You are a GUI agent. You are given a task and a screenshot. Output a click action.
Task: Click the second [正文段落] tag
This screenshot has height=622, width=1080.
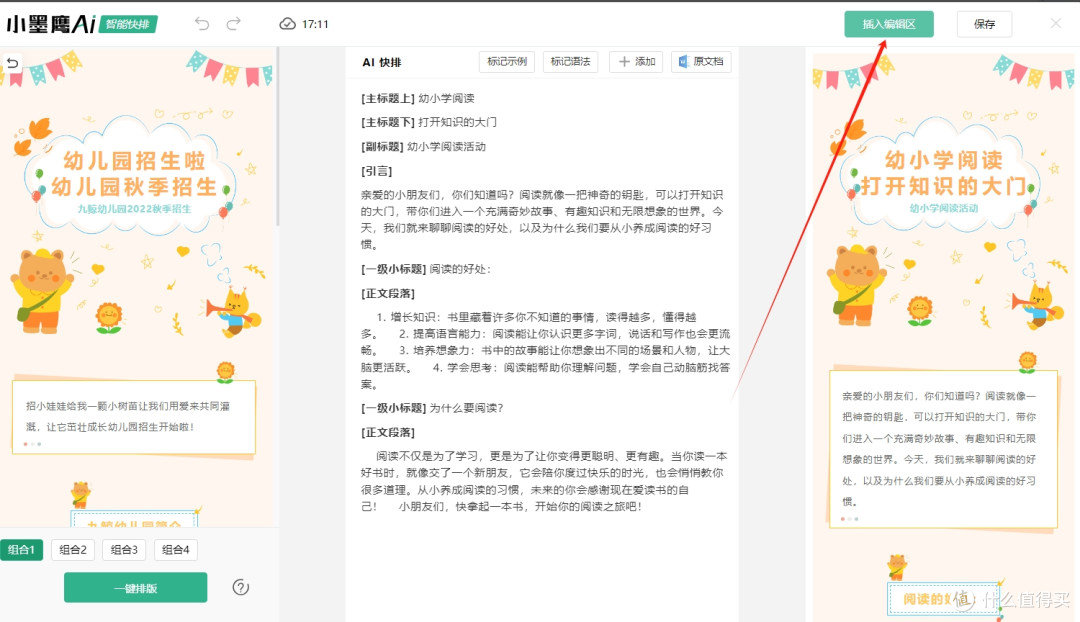pyautogui.click(x=388, y=433)
